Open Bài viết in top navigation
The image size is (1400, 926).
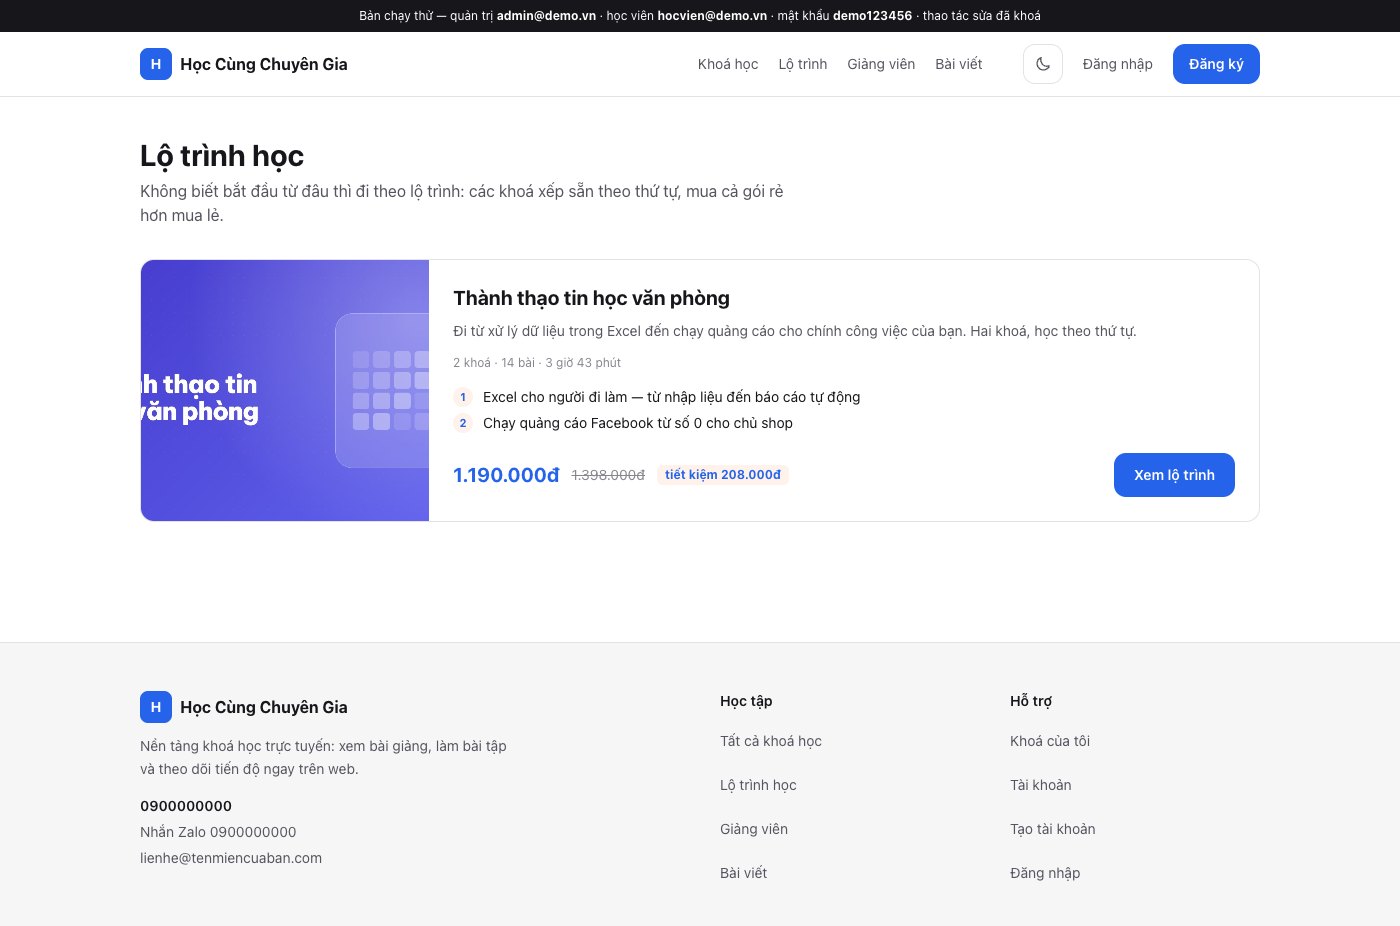pos(959,64)
